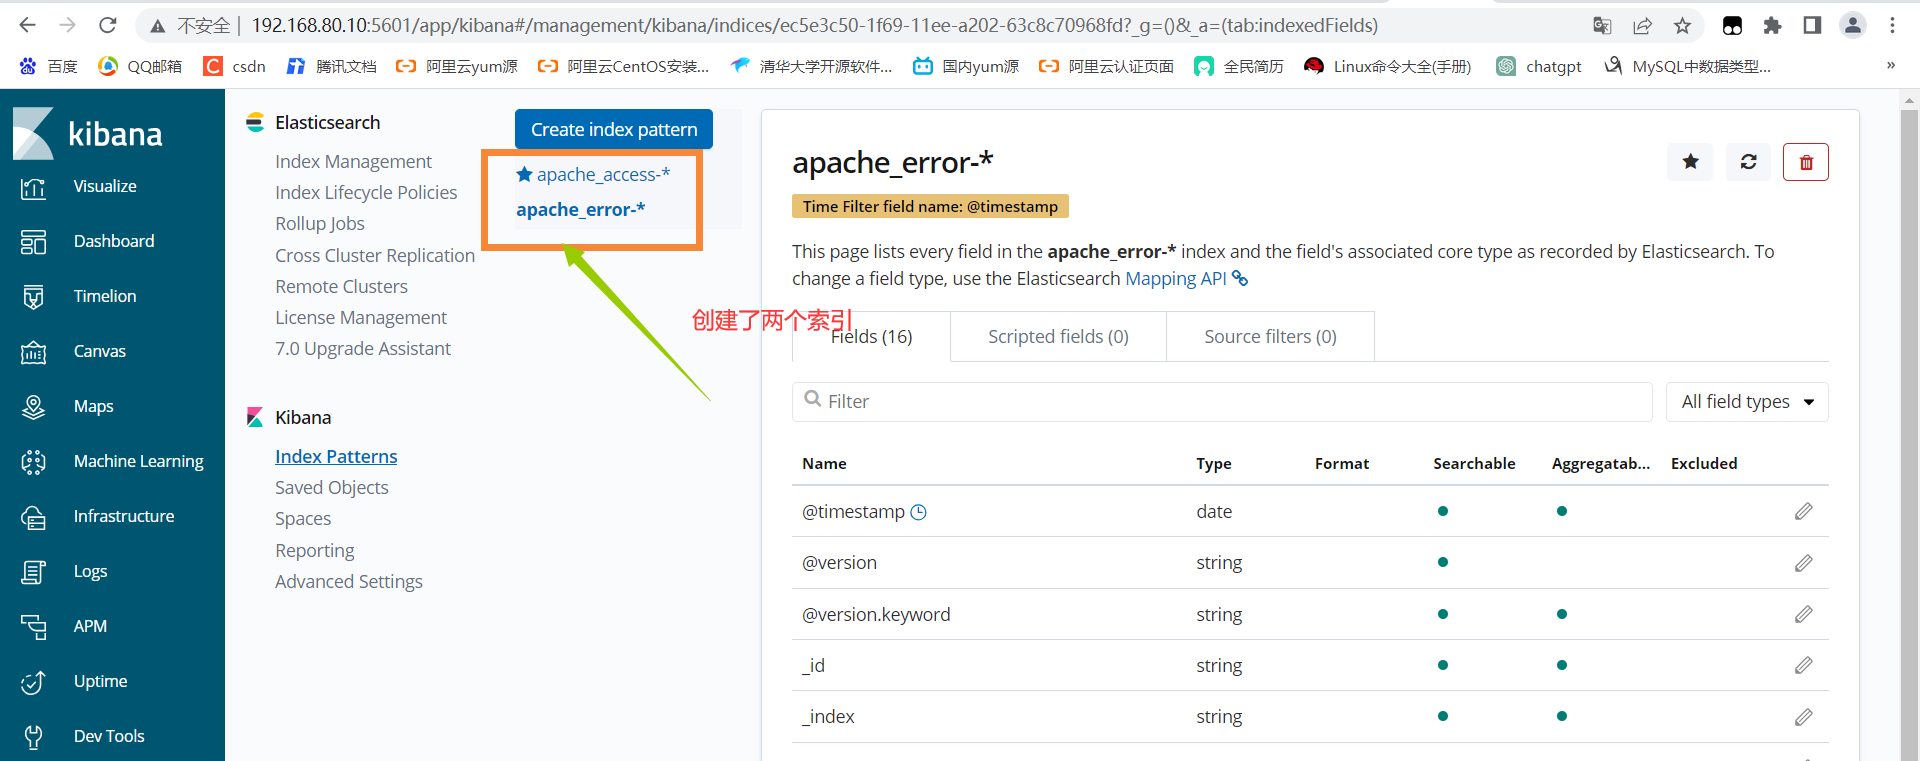Open License Management menu item
The image size is (1920, 761).
[x=361, y=318]
